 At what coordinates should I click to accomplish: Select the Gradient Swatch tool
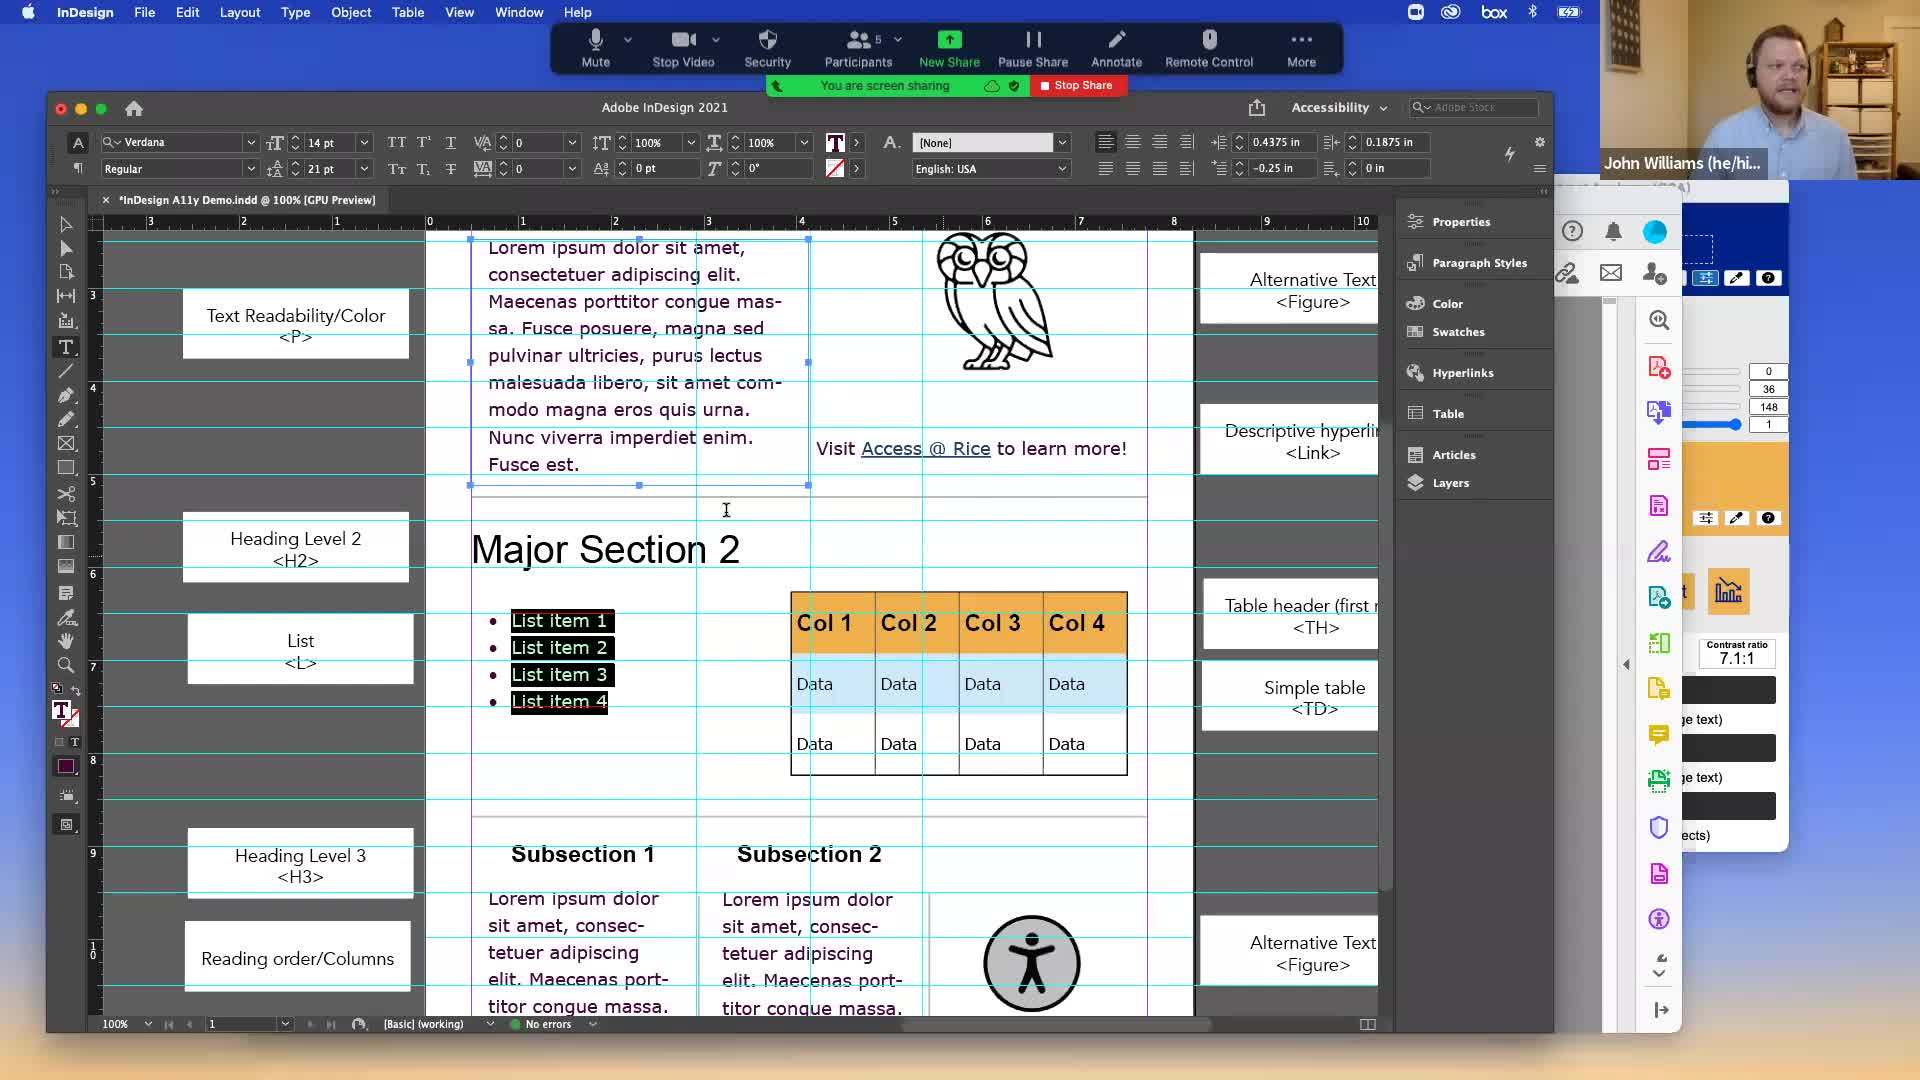point(66,542)
